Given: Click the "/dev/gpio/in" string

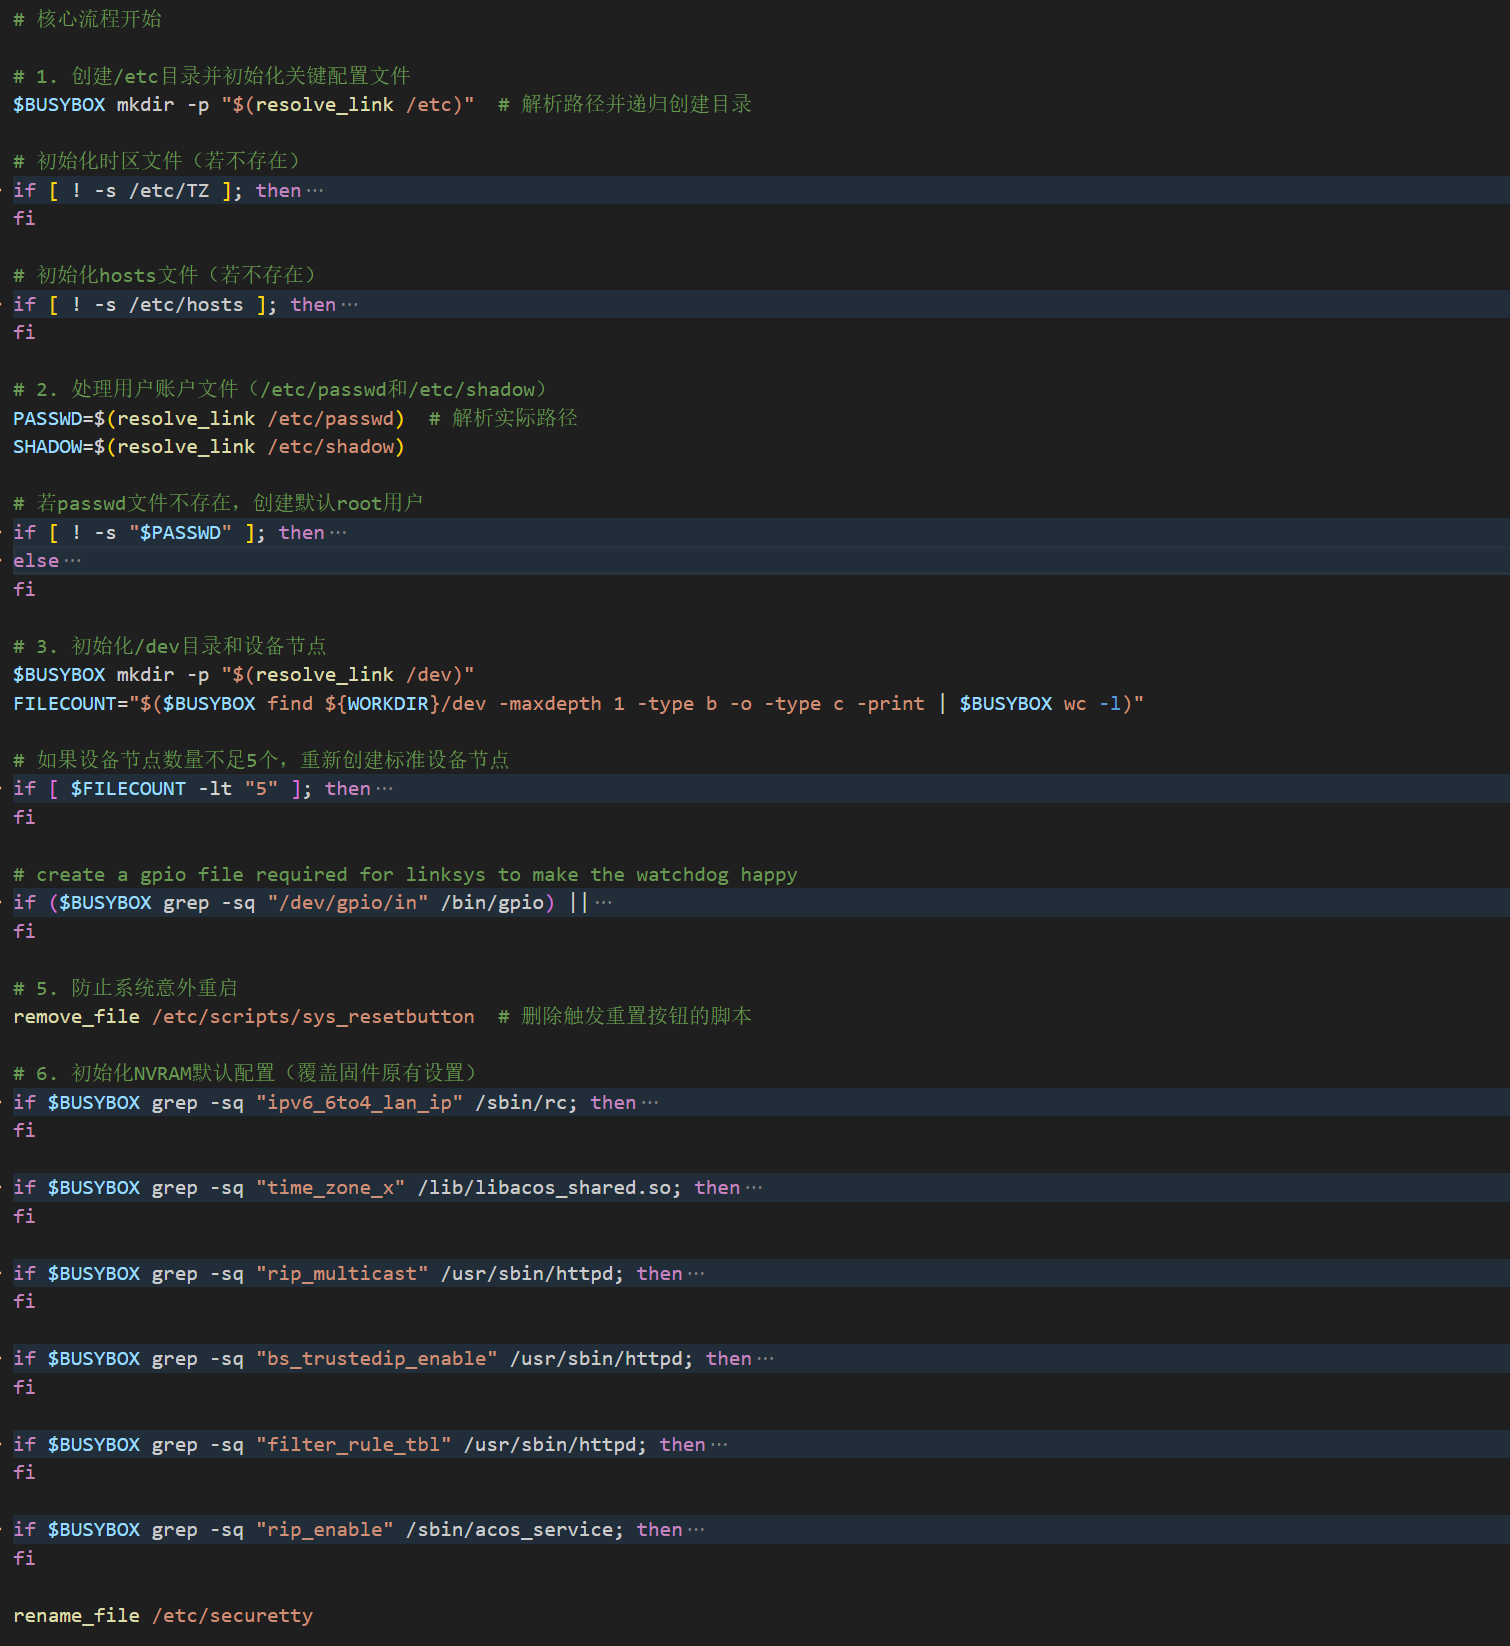Looking at the screenshot, I should point(348,902).
